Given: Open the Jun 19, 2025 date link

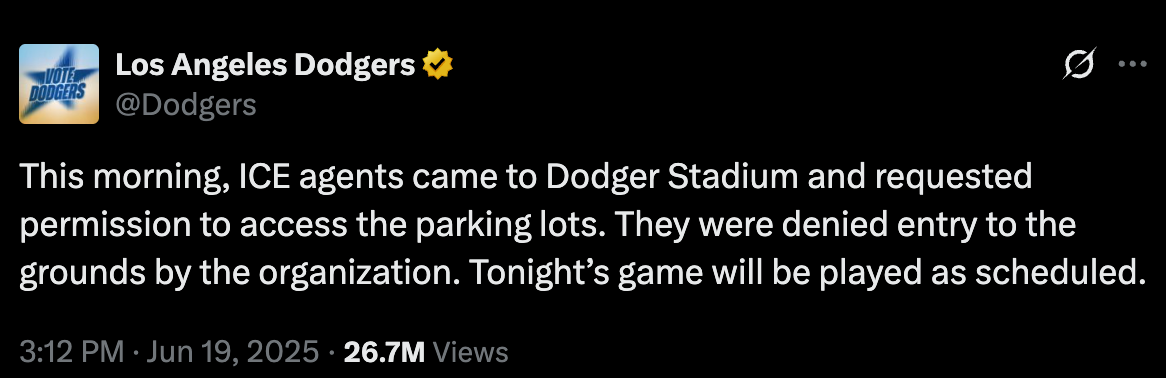Looking at the screenshot, I should tap(232, 351).
